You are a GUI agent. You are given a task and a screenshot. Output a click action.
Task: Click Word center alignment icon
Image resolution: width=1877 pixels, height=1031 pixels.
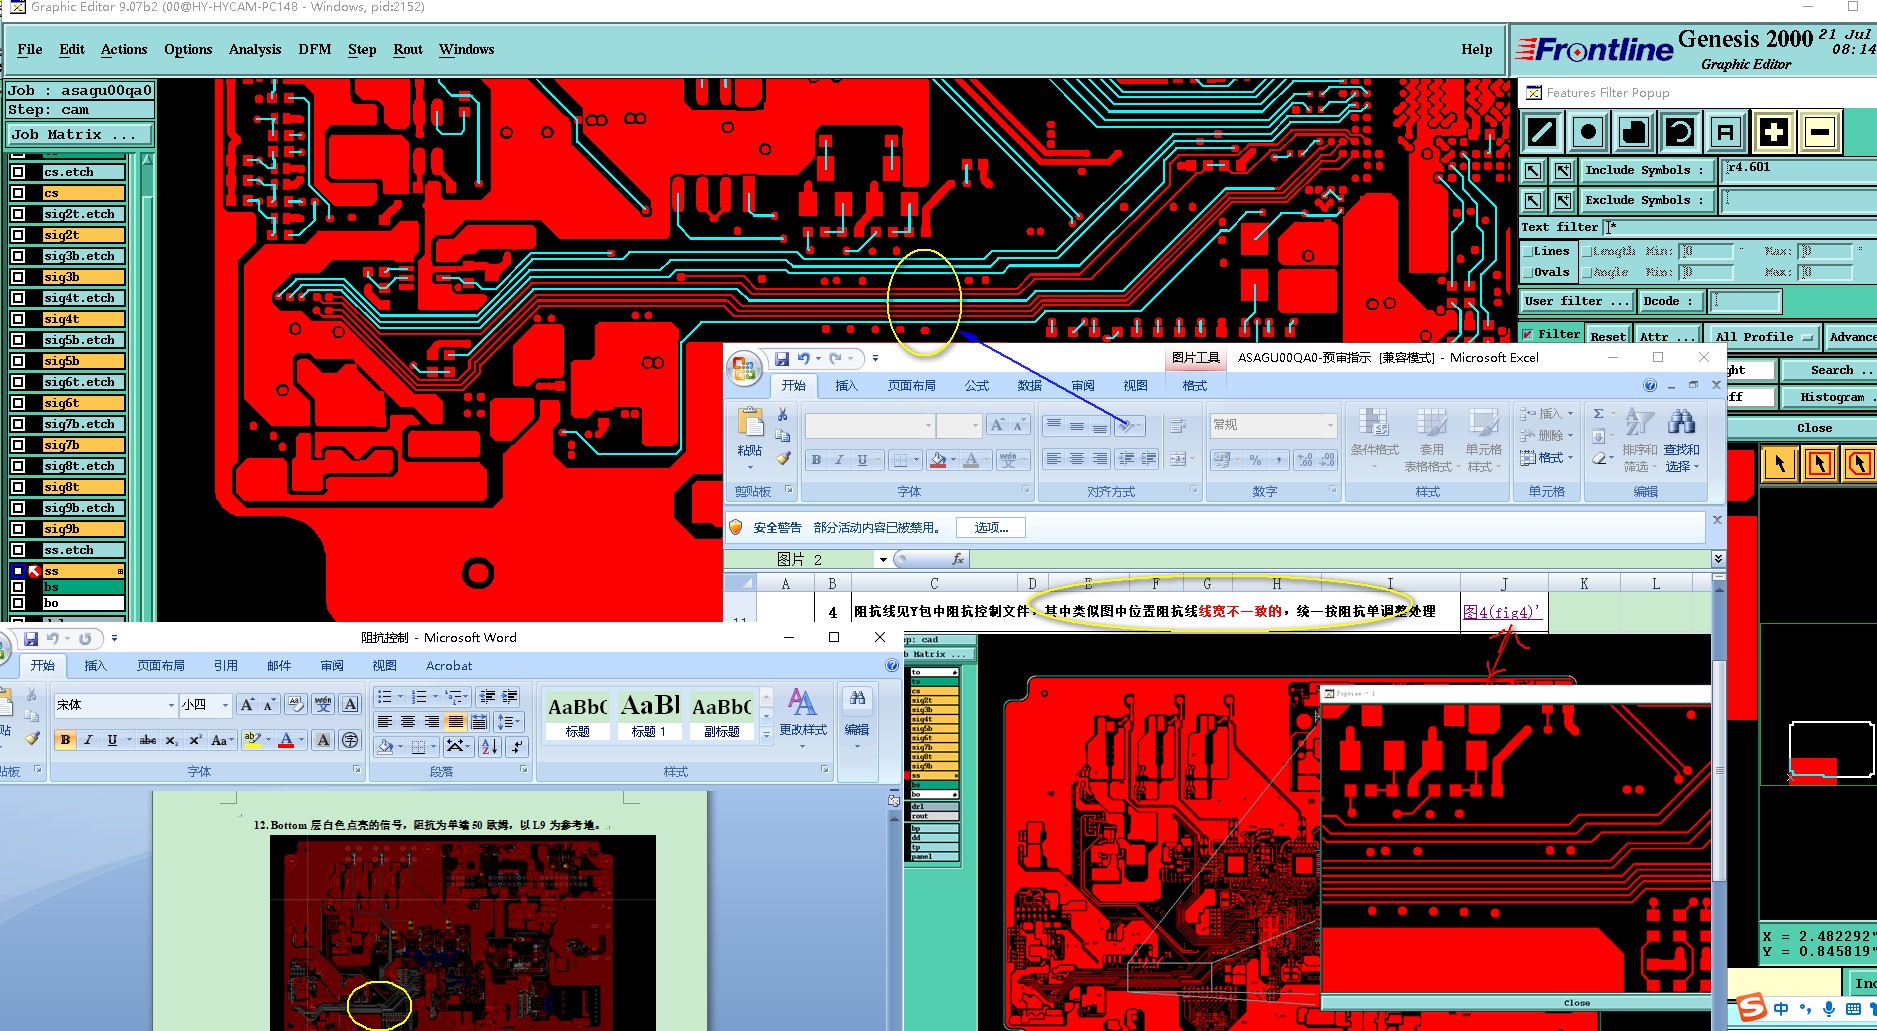coord(408,721)
